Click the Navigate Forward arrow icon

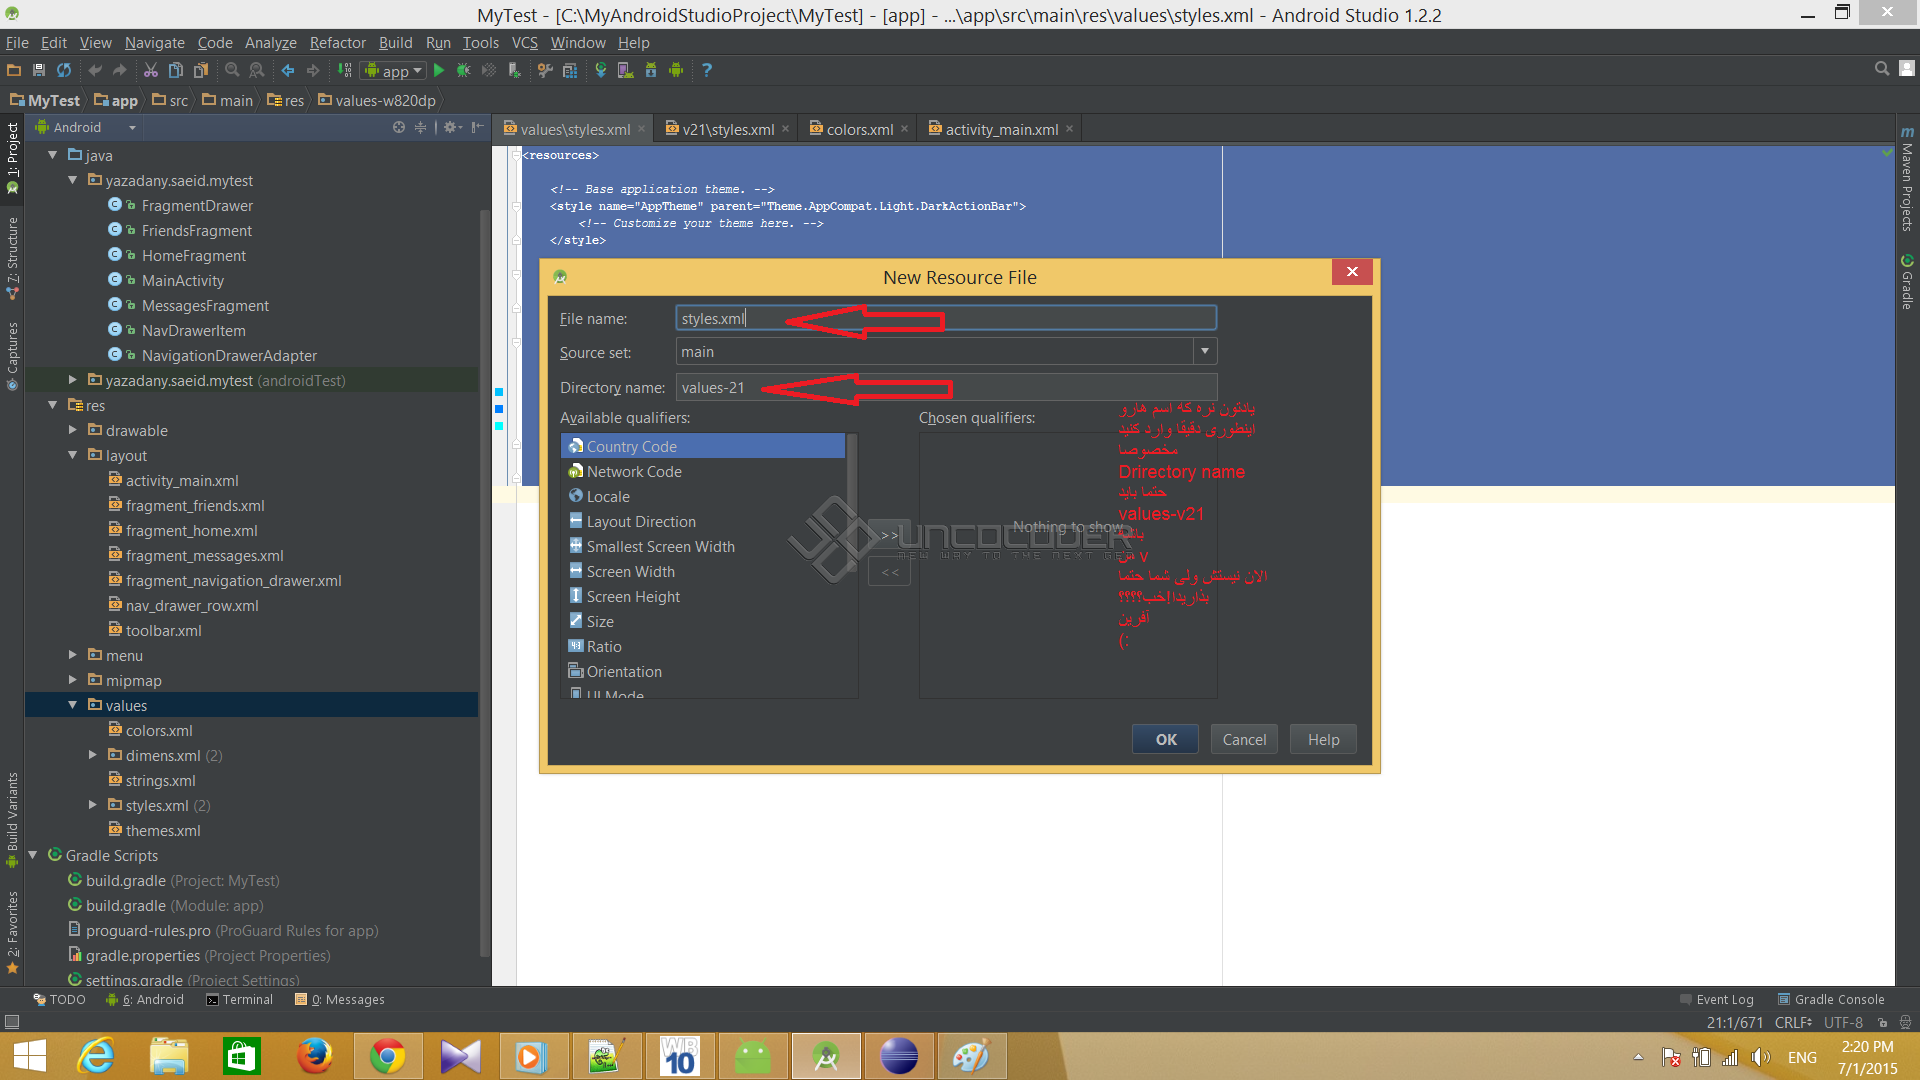point(313,70)
